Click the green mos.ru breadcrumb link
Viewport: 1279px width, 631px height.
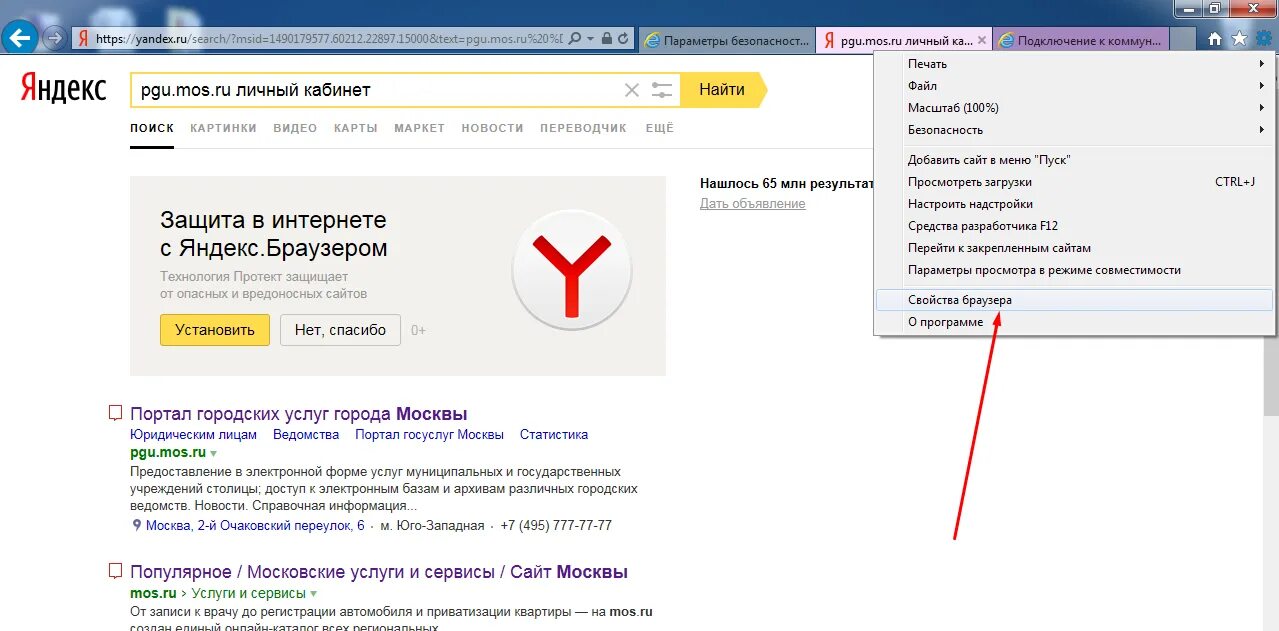pos(153,593)
